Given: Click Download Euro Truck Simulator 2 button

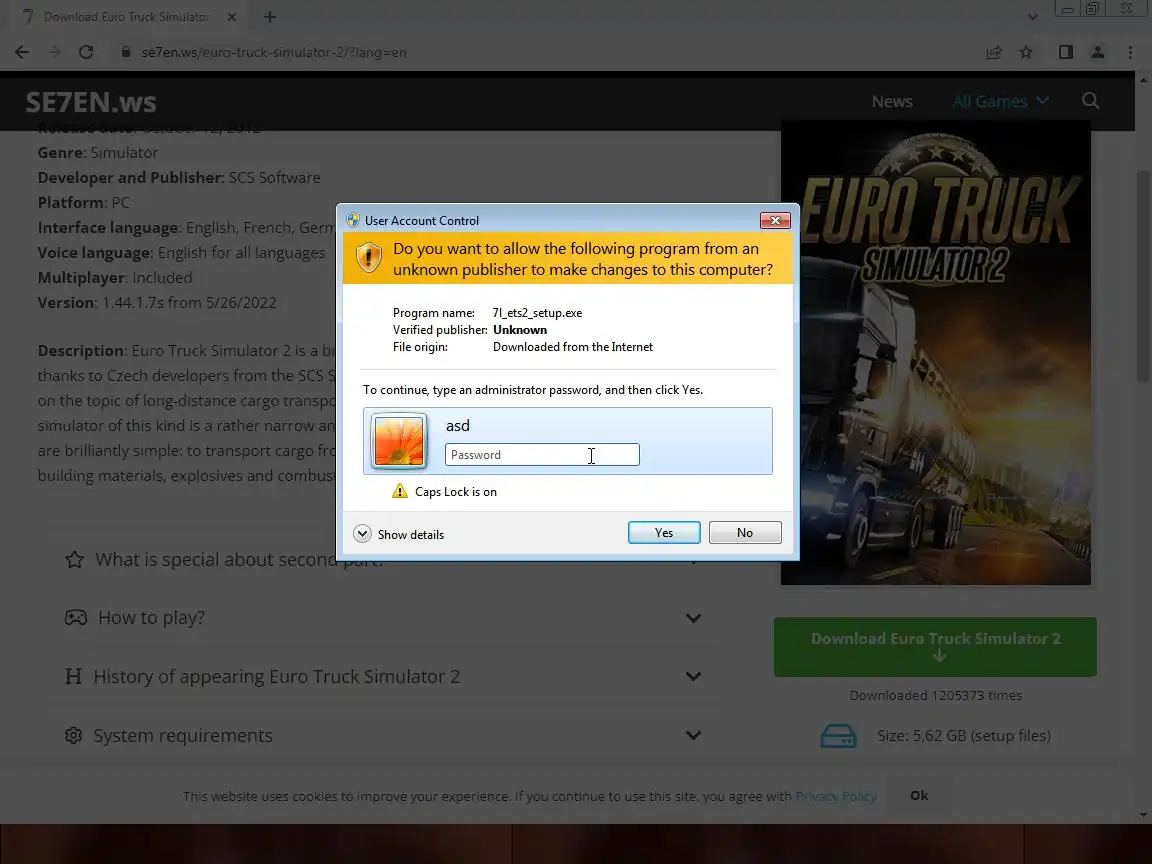Looking at the screenshot, I should [935, 647].
